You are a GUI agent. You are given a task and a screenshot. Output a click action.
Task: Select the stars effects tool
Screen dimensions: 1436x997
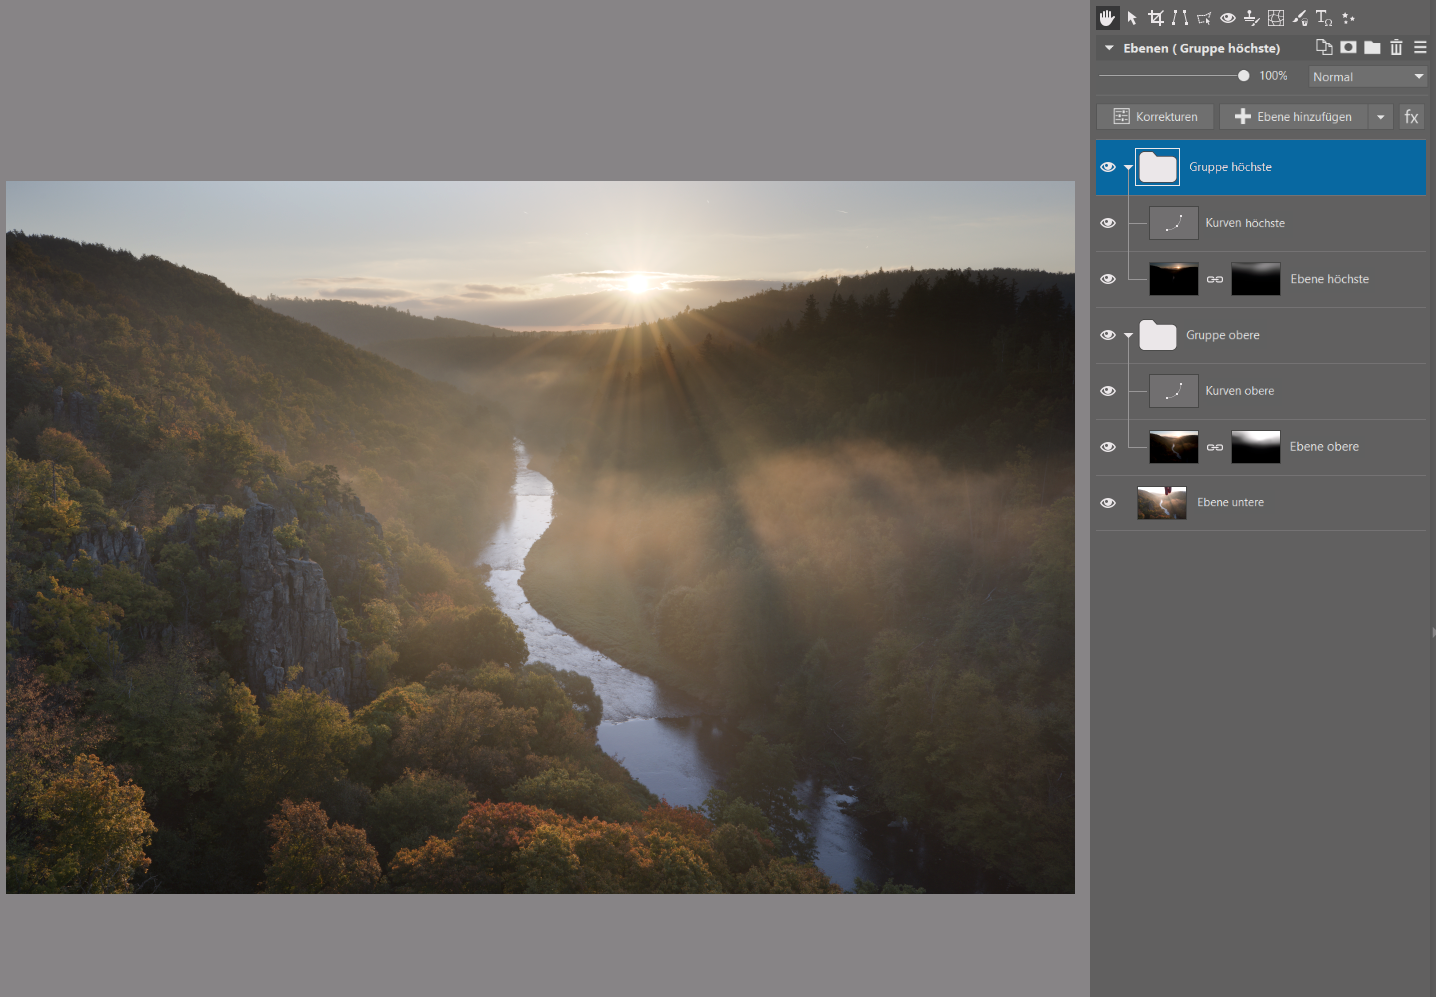pyautogui.click(x=1348, y=18)
